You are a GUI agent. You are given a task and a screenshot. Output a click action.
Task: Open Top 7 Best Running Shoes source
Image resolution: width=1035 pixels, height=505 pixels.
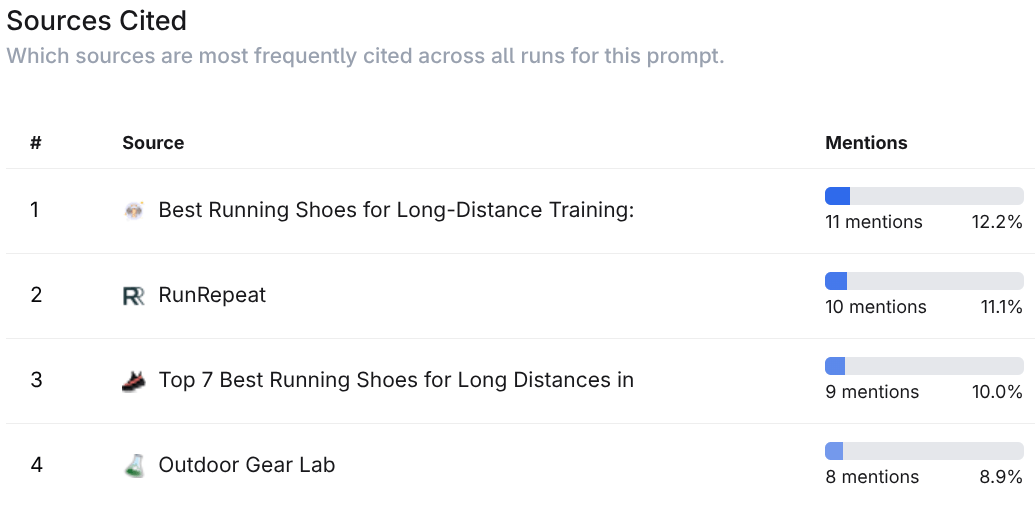coord(396,380)
